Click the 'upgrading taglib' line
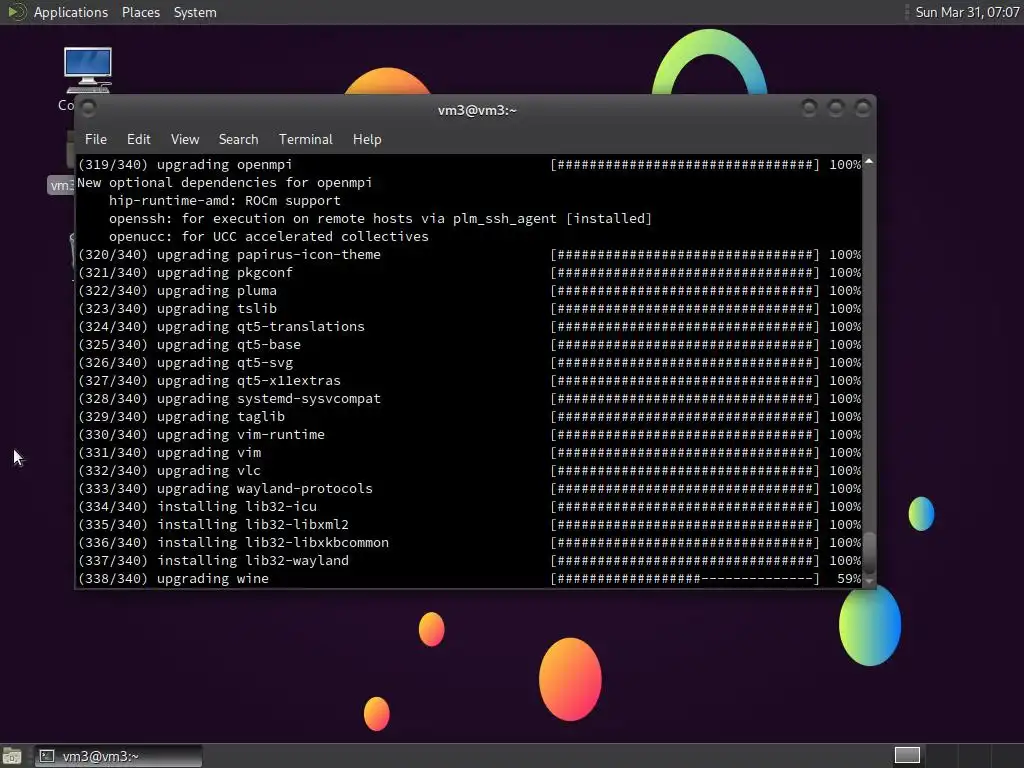This screenshot has height=768, width=1024. (469, 417)
